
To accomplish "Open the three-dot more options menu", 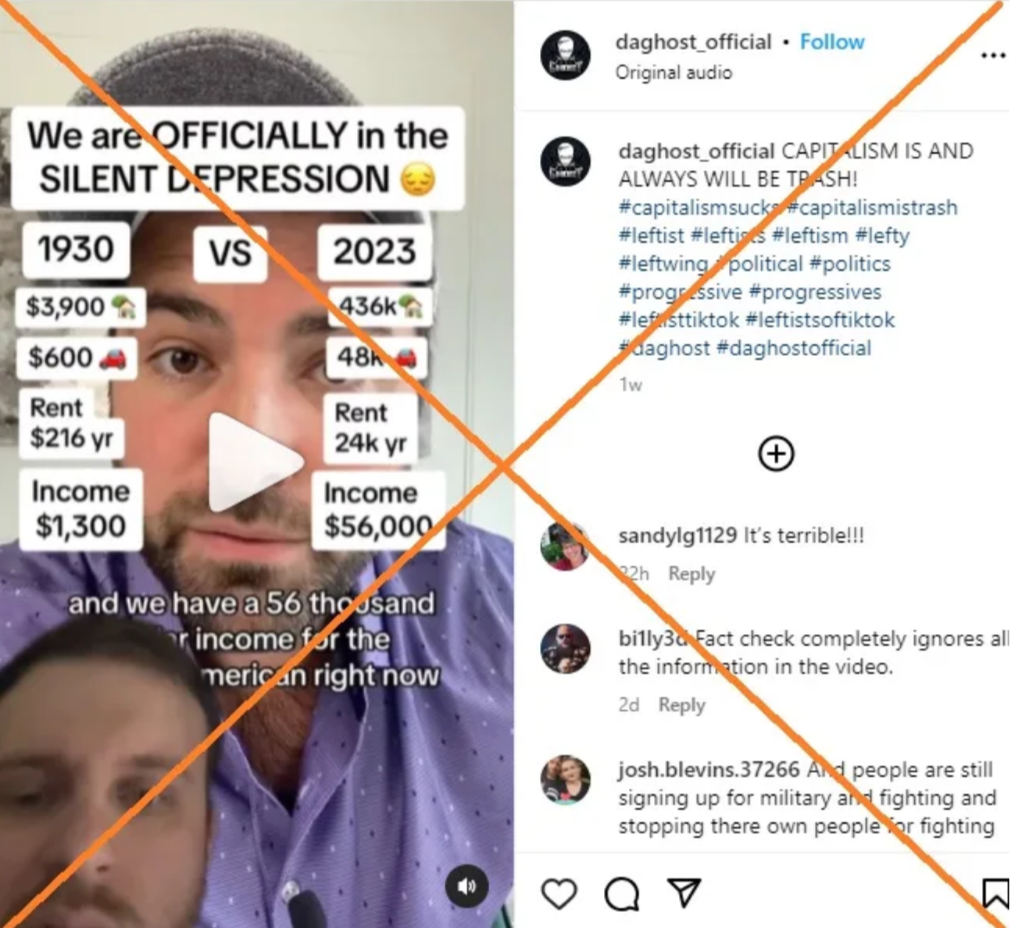I will click(x=993, y=56).
